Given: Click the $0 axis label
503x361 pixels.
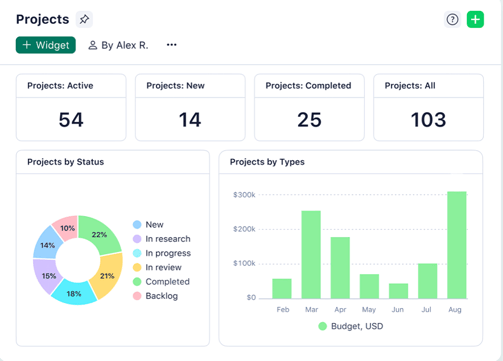Looking at the screenshot, I should click(251, 297).
